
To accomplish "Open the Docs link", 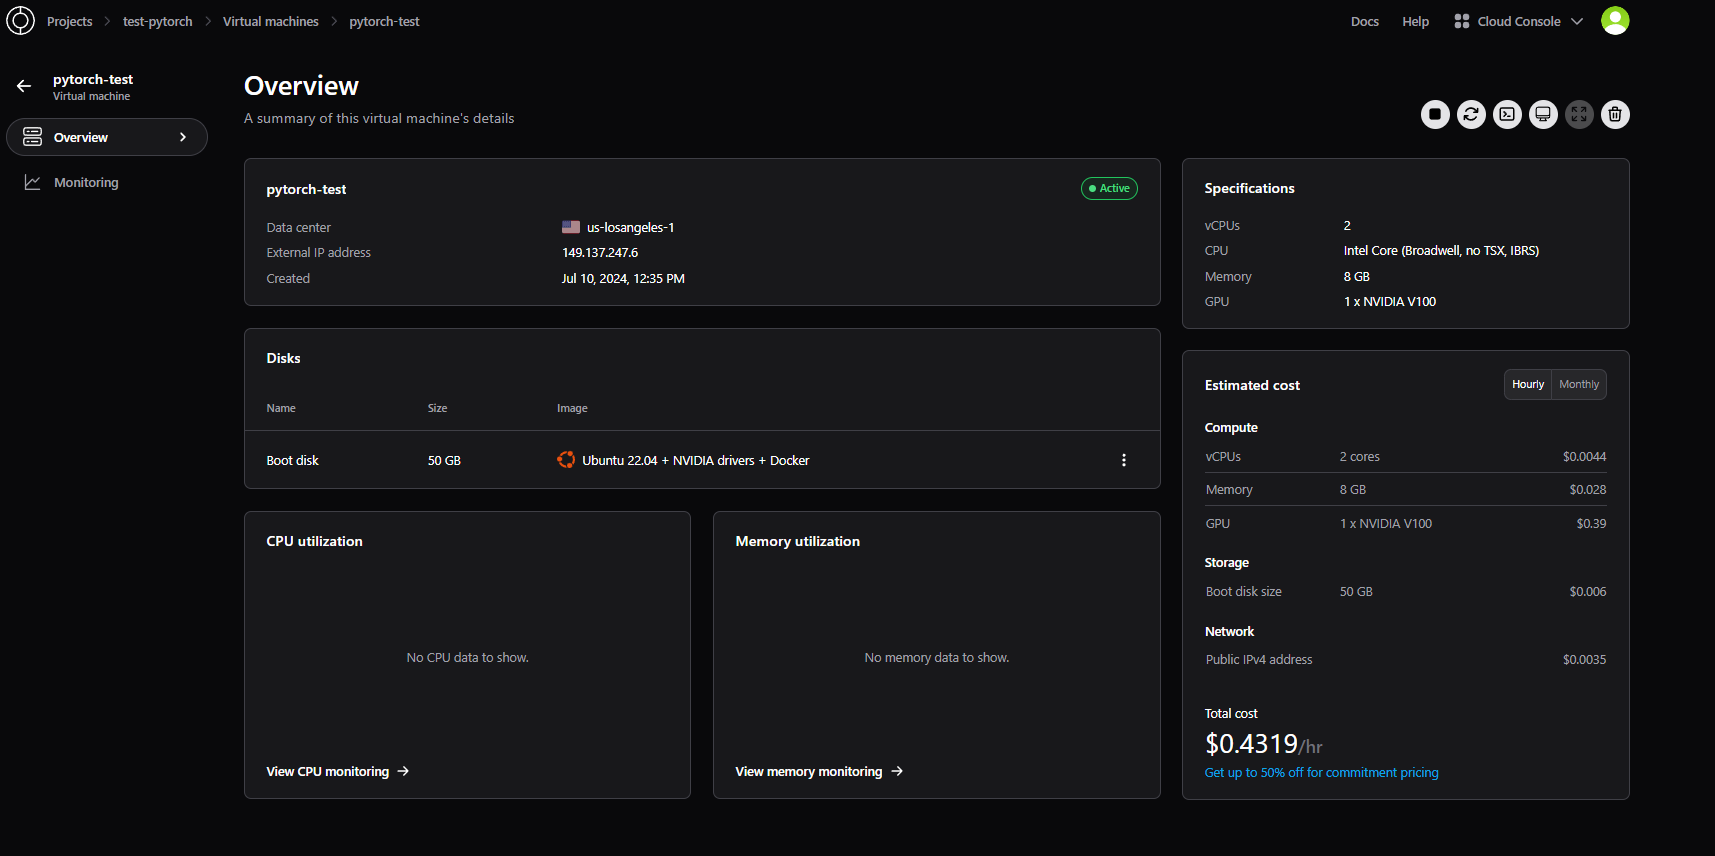I will 1365,21.
